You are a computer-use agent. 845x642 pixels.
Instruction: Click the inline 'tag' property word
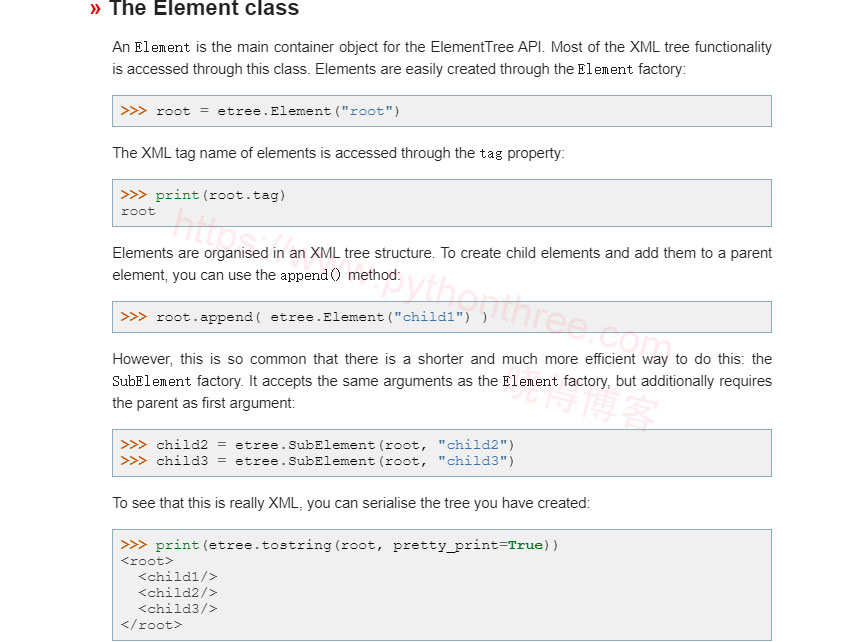click(491, 154)
